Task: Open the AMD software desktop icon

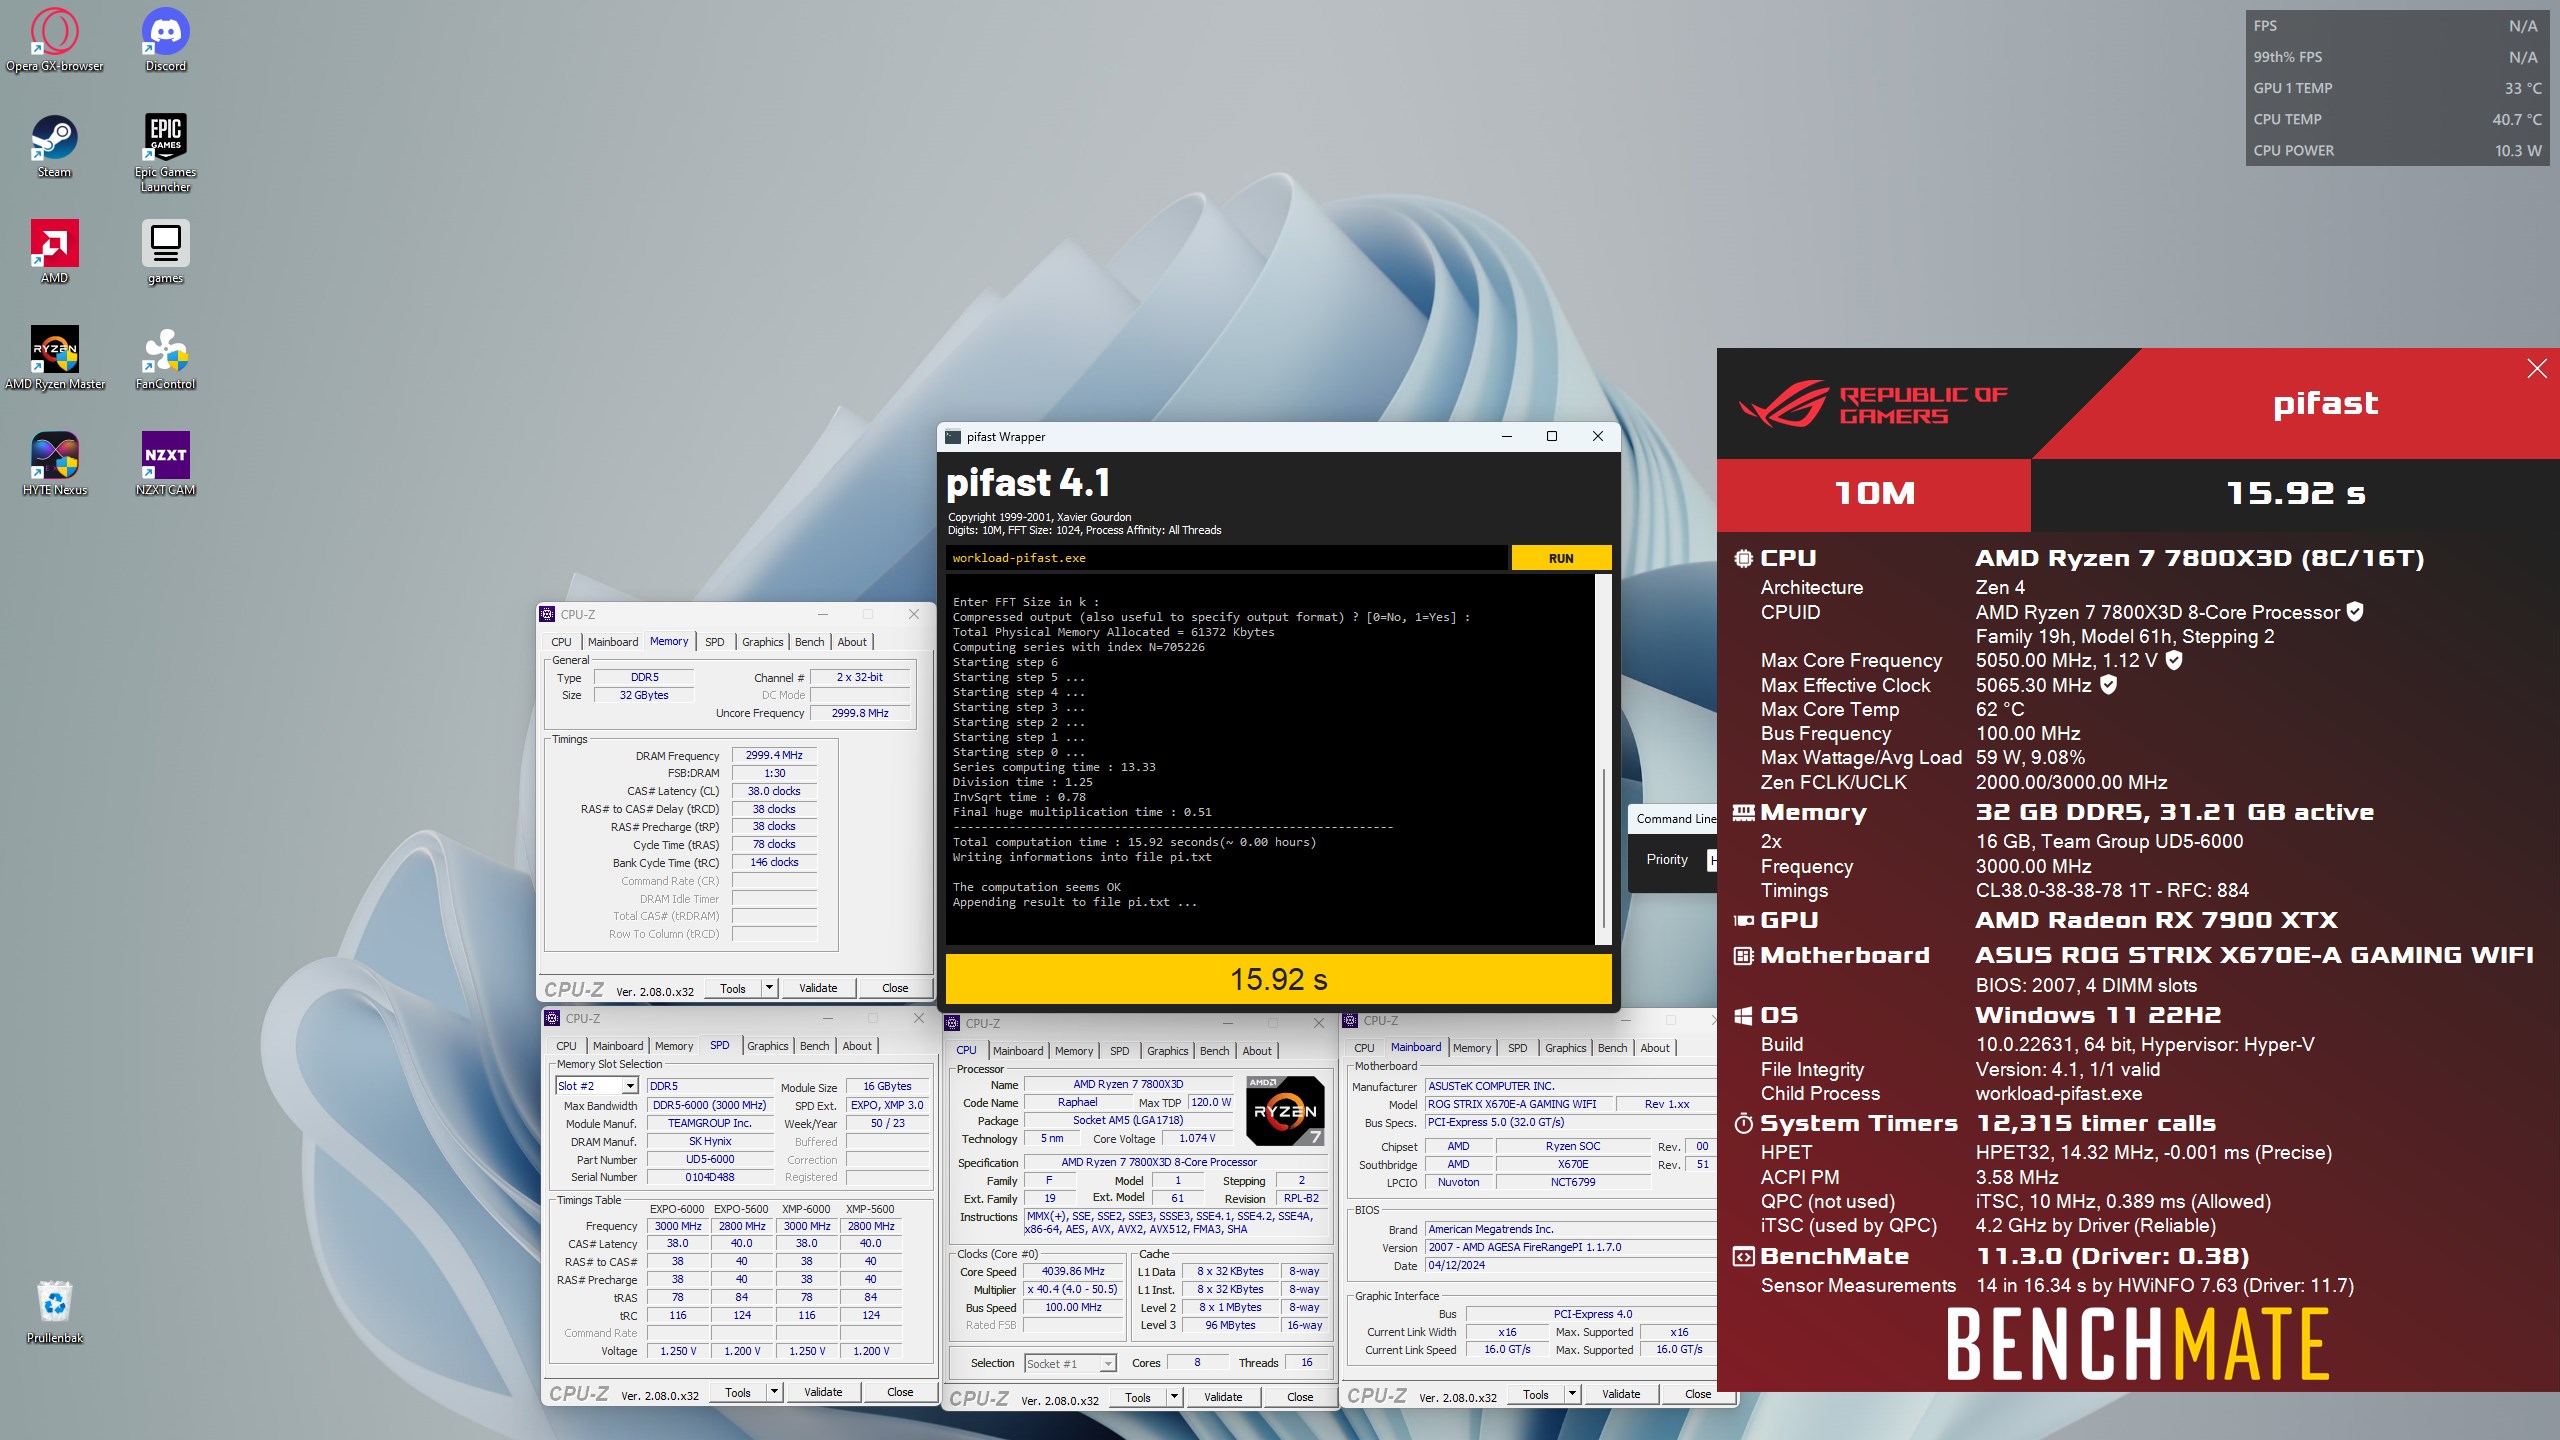Action: [x=55, y=252]
